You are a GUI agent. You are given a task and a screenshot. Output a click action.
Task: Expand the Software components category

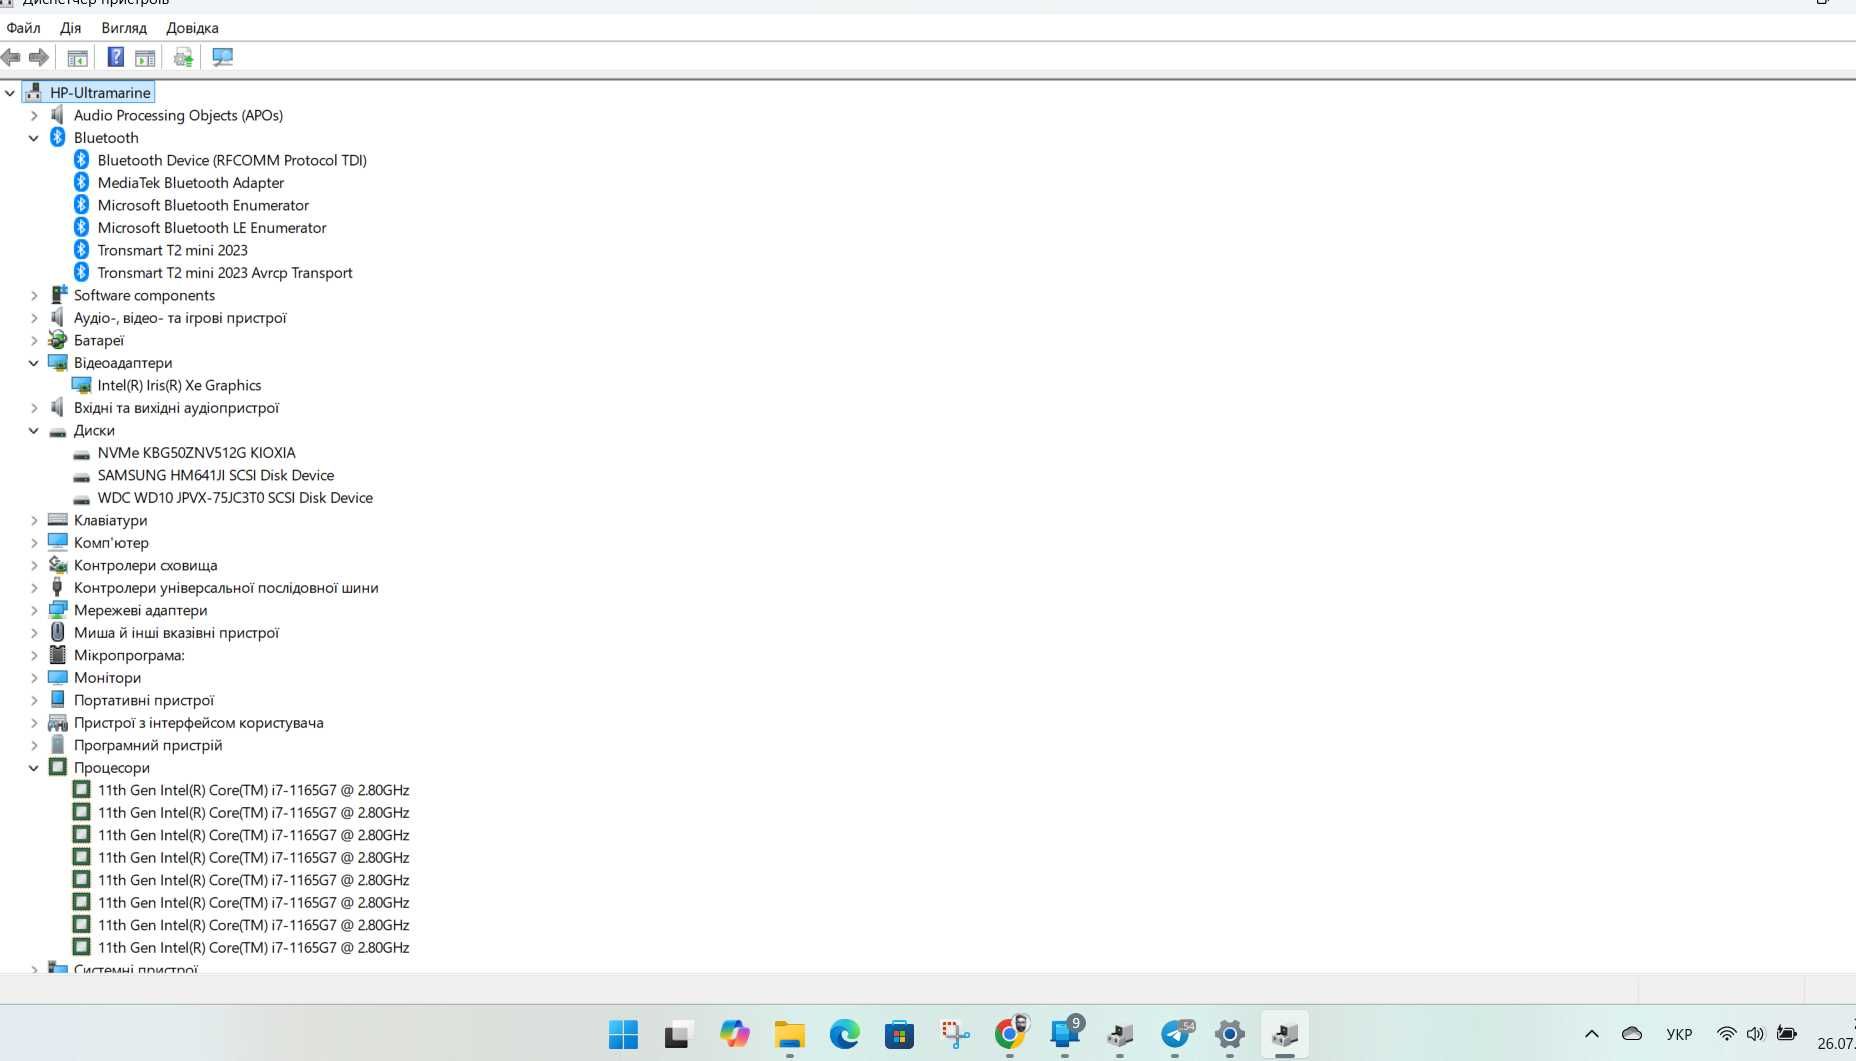[34, 296]
